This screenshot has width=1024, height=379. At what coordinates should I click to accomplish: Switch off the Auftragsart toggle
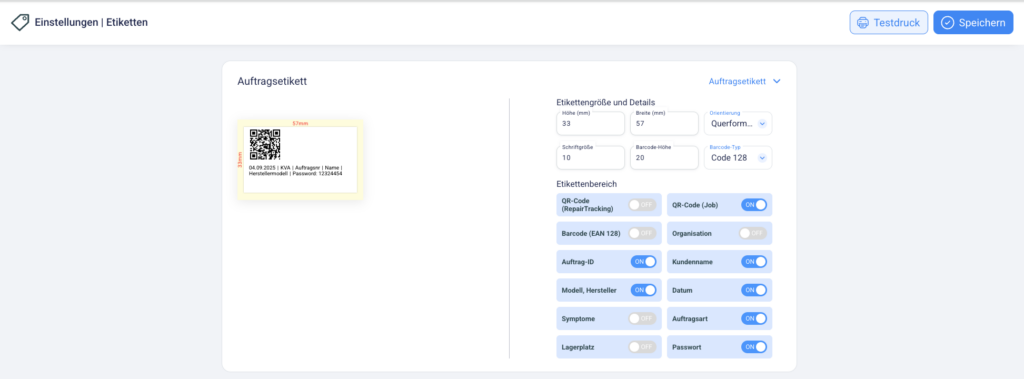[x=754, y=318]
